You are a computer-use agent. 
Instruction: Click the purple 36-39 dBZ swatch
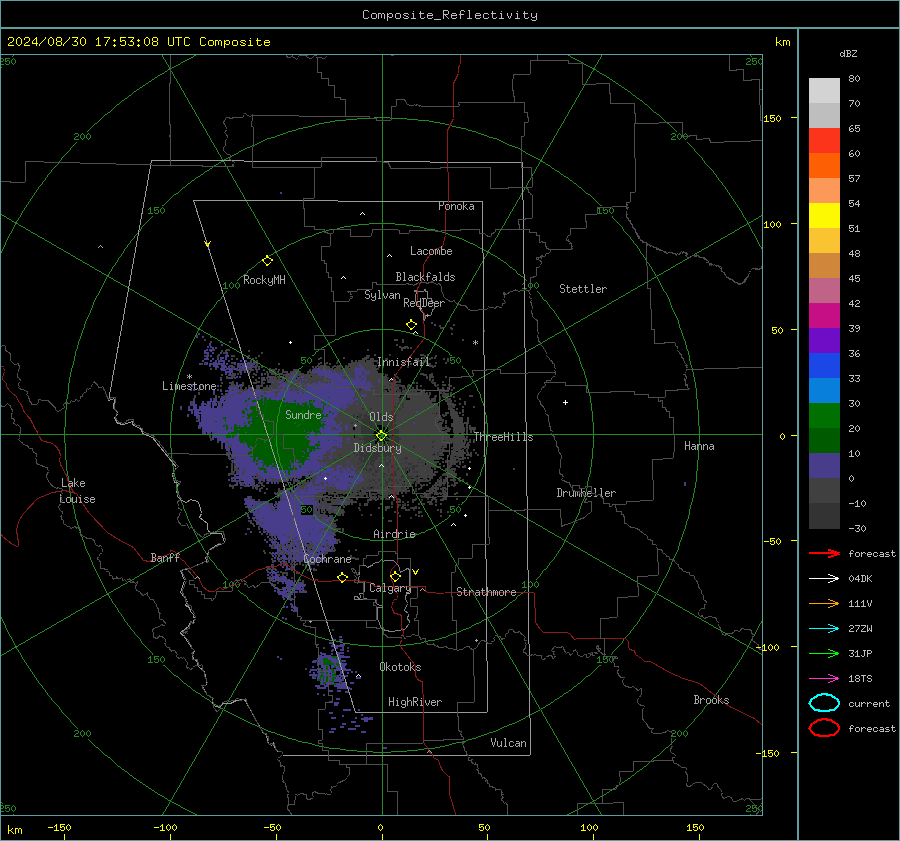click(x=824, y=341)
